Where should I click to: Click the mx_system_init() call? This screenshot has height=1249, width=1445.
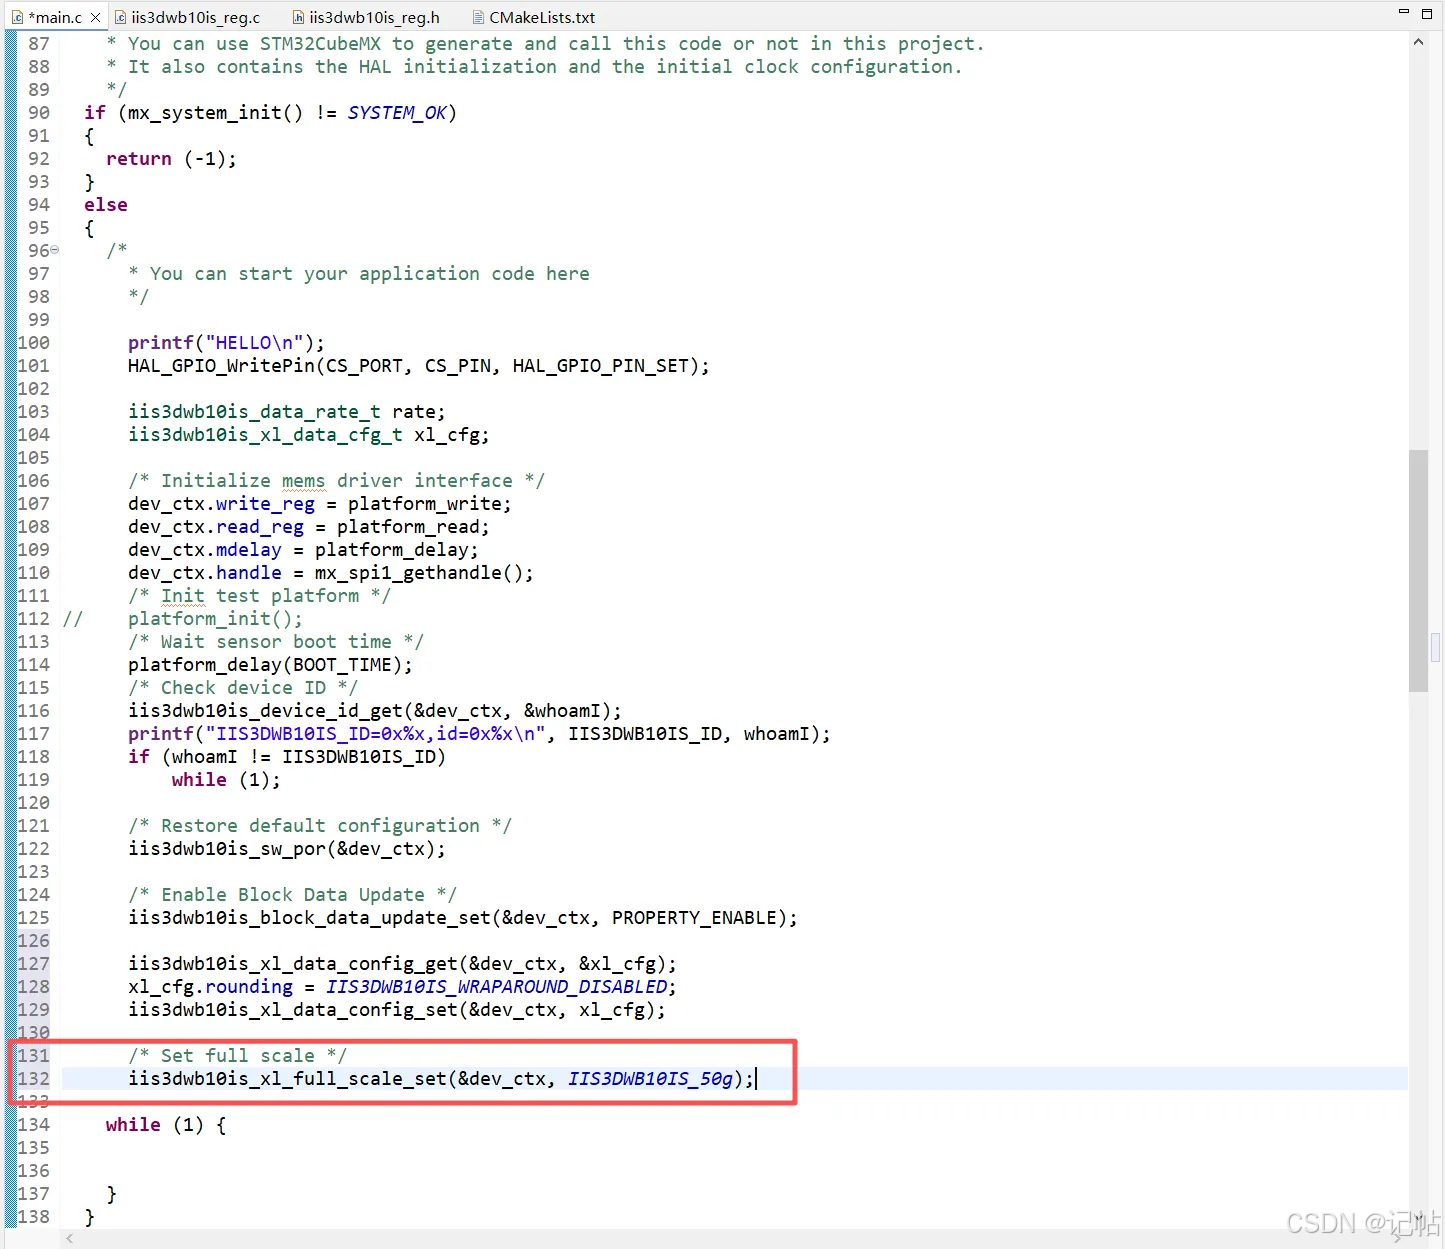click(215, 113)
